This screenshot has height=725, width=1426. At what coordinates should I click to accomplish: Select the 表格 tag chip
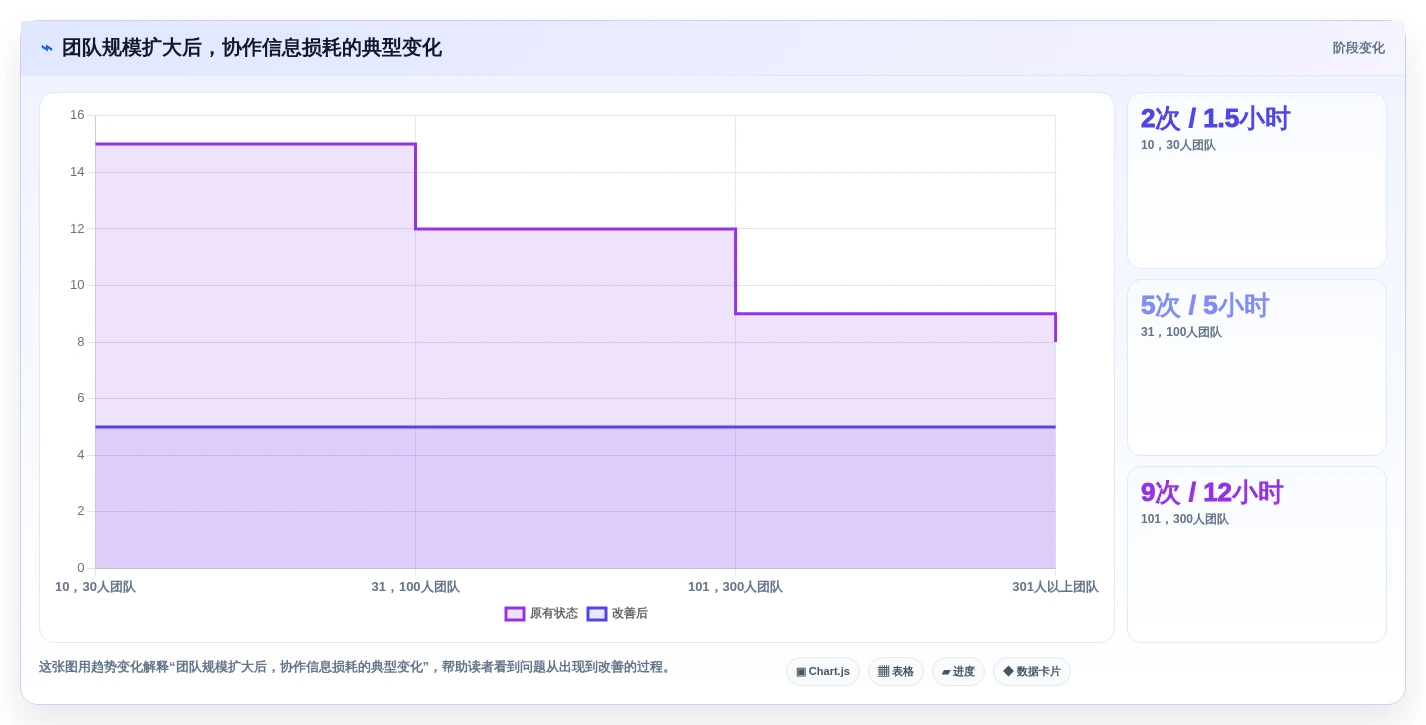[x=896, y=672]
